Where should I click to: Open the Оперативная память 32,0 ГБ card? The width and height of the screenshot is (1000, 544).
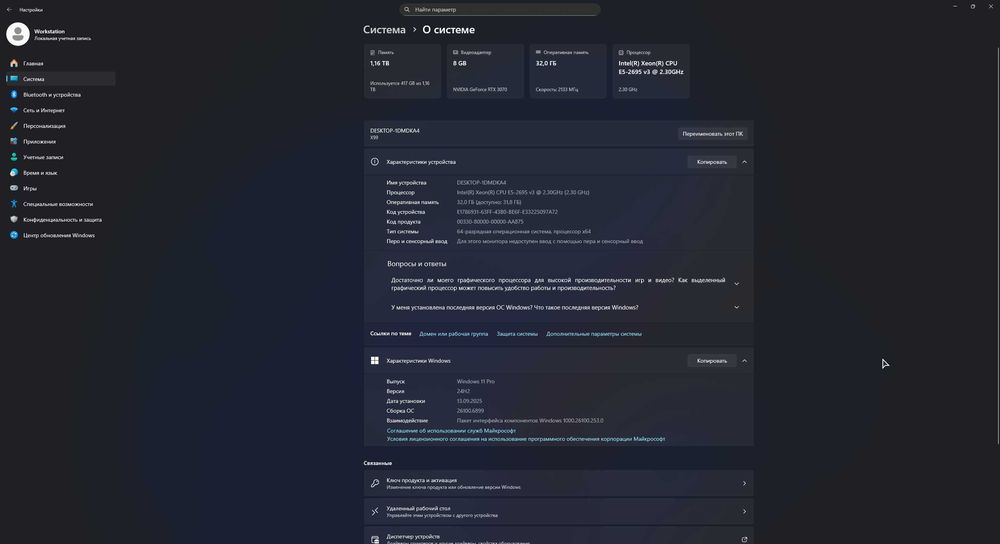568,71
